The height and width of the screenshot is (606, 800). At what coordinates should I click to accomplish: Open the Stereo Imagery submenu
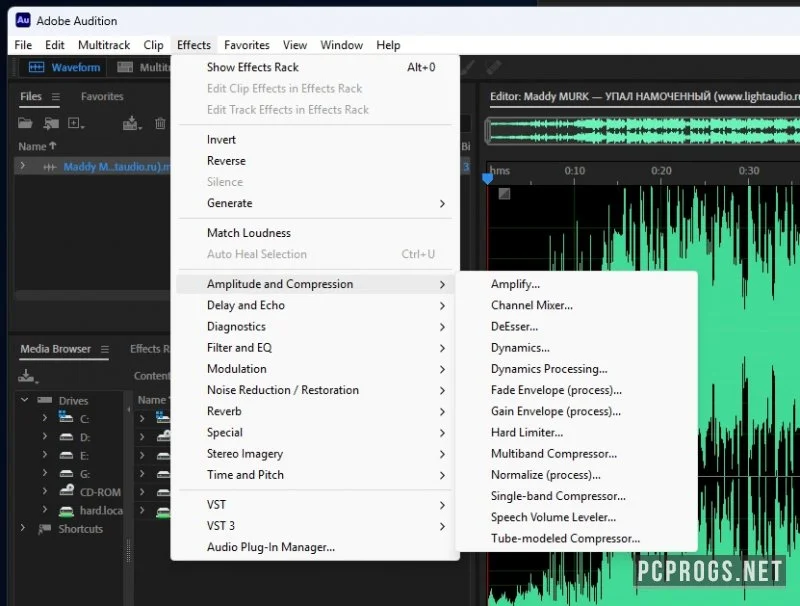pos(315,454)
